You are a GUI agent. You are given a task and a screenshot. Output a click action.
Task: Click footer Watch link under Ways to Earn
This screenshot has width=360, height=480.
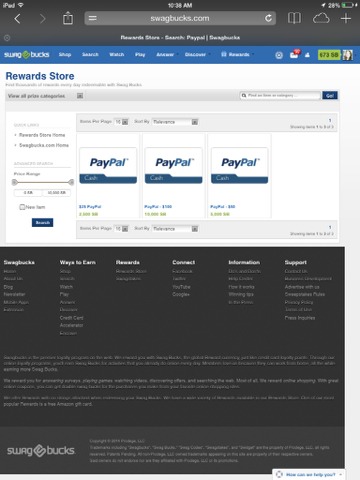[x=66, y=287]
